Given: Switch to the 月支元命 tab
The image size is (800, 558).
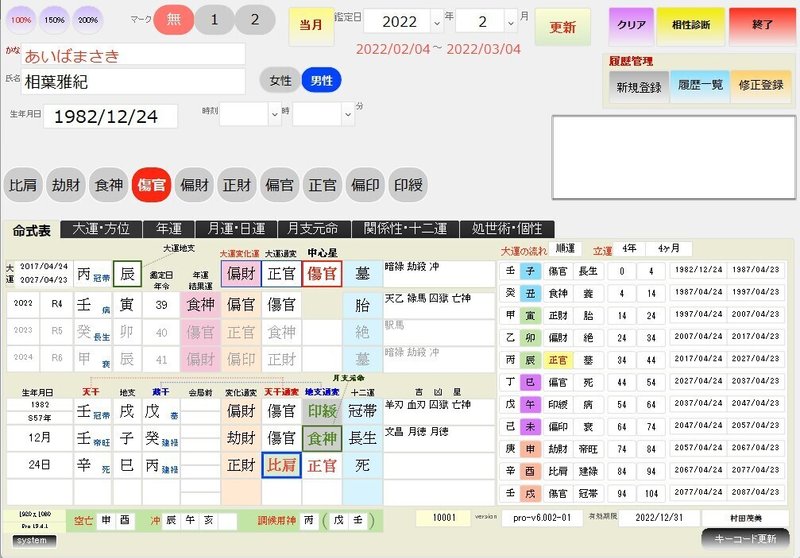Looking at the screenshot, I should point(314,229).
